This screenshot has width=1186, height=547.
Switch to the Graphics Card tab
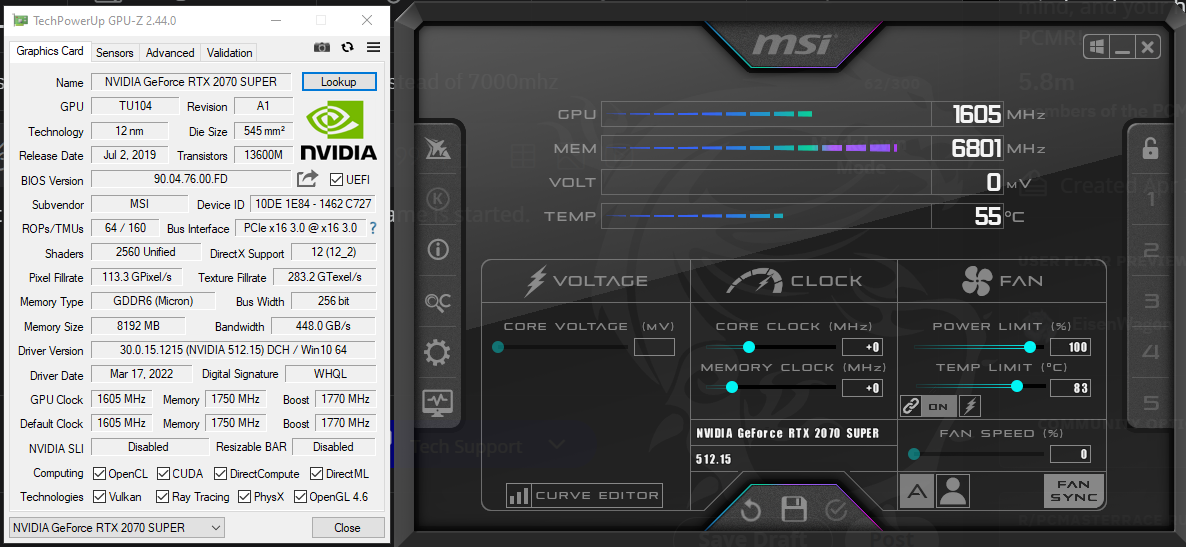tap(50, 51)
